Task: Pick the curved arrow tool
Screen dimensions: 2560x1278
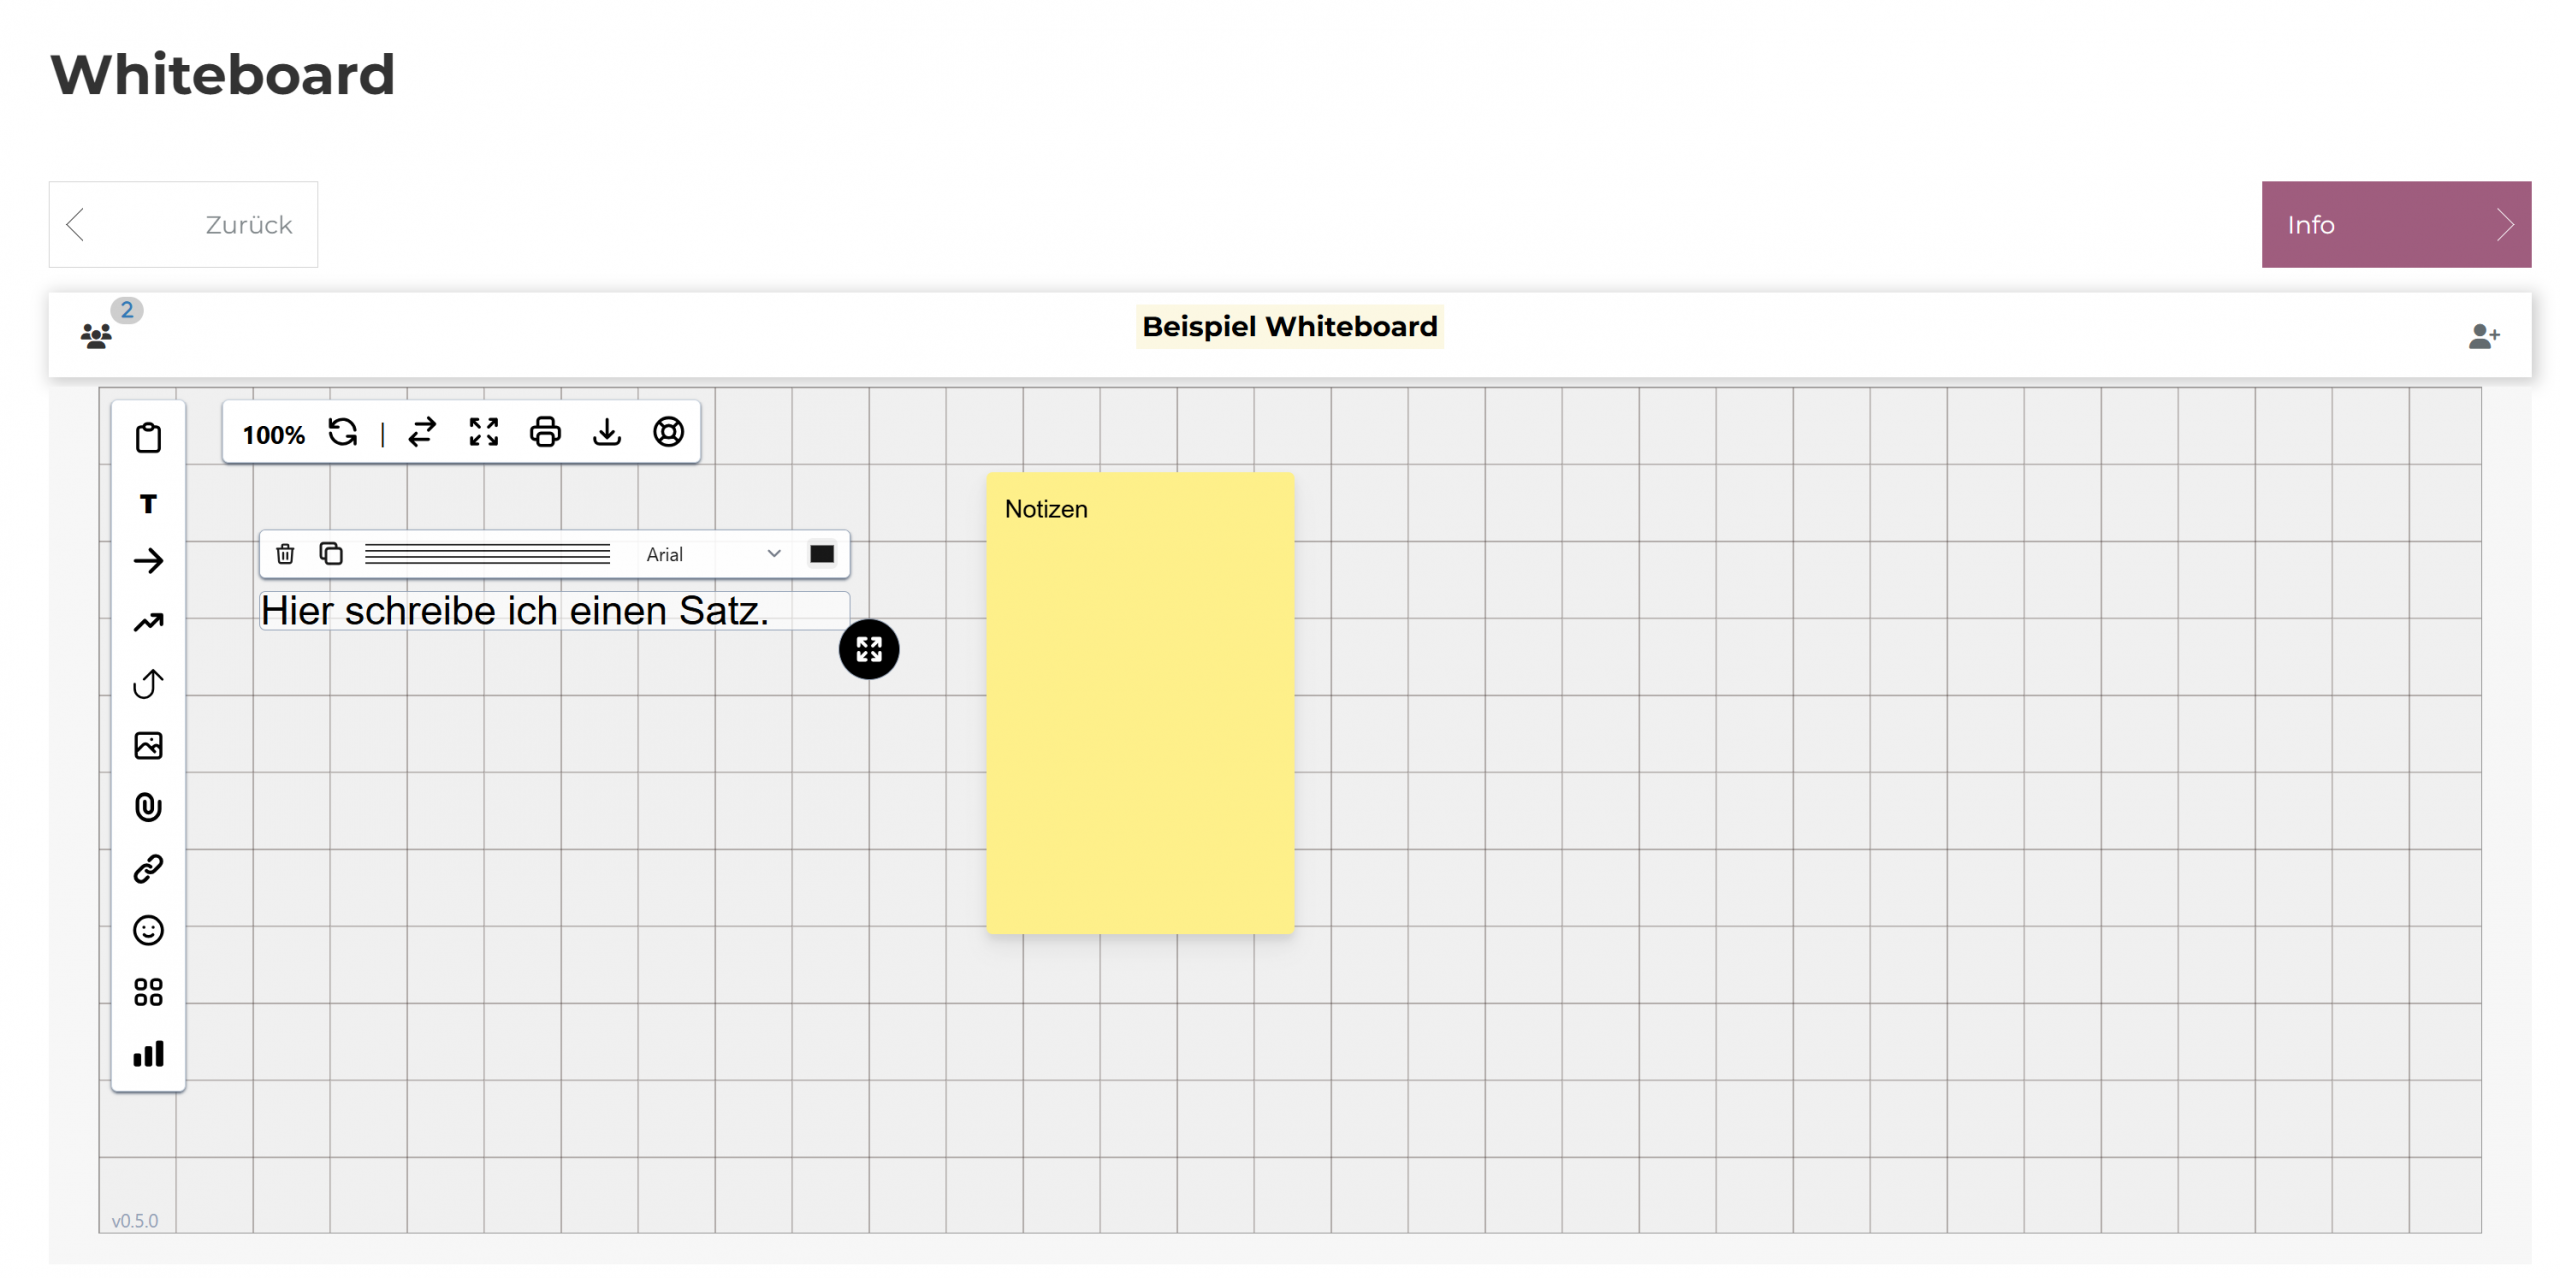Action: pyautogui.click(x=148, y=684)
